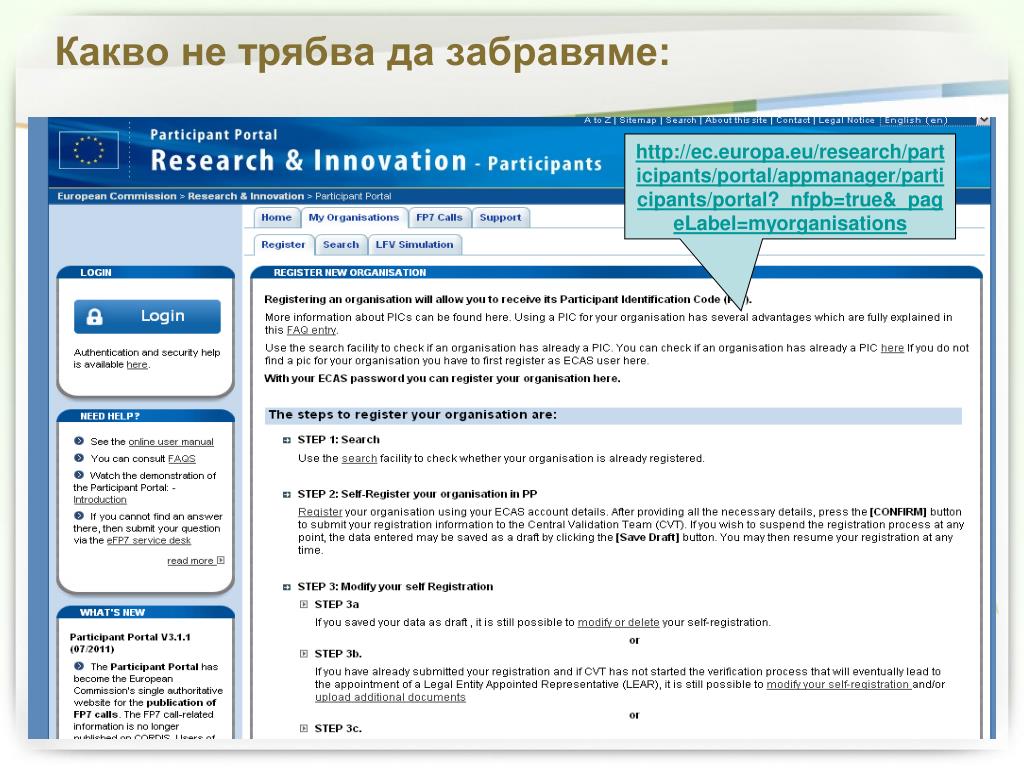Open the FAQS link in Need Help

(182, 458)
